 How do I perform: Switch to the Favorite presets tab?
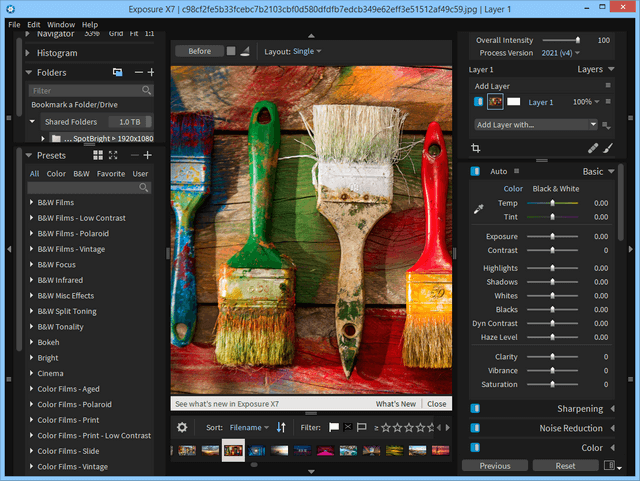(x=110, y=173)
